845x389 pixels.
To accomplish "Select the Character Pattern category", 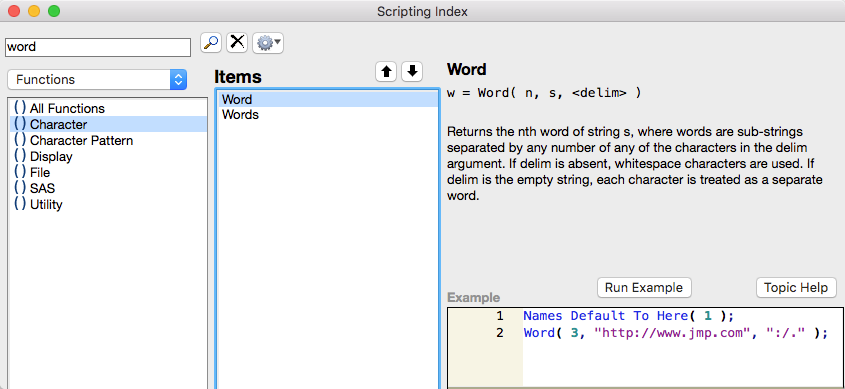I will (108, 141).
